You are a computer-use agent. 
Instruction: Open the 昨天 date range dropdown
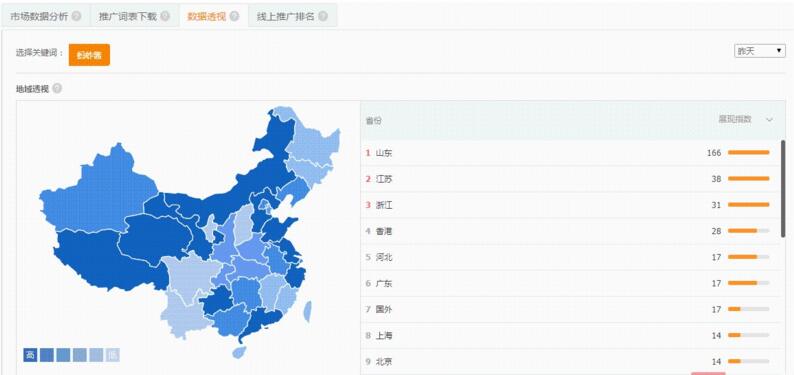coord(760,51)
